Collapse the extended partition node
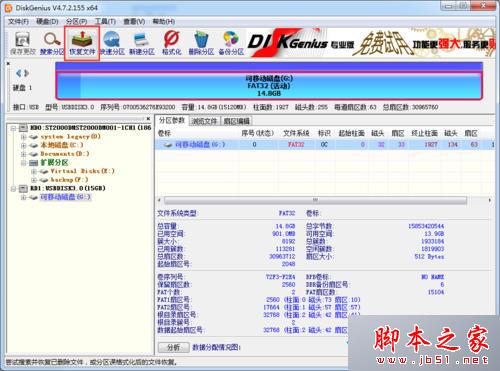The width and height of the screenshot is (500, 371). pyautogui.click(x=23, y=163)
